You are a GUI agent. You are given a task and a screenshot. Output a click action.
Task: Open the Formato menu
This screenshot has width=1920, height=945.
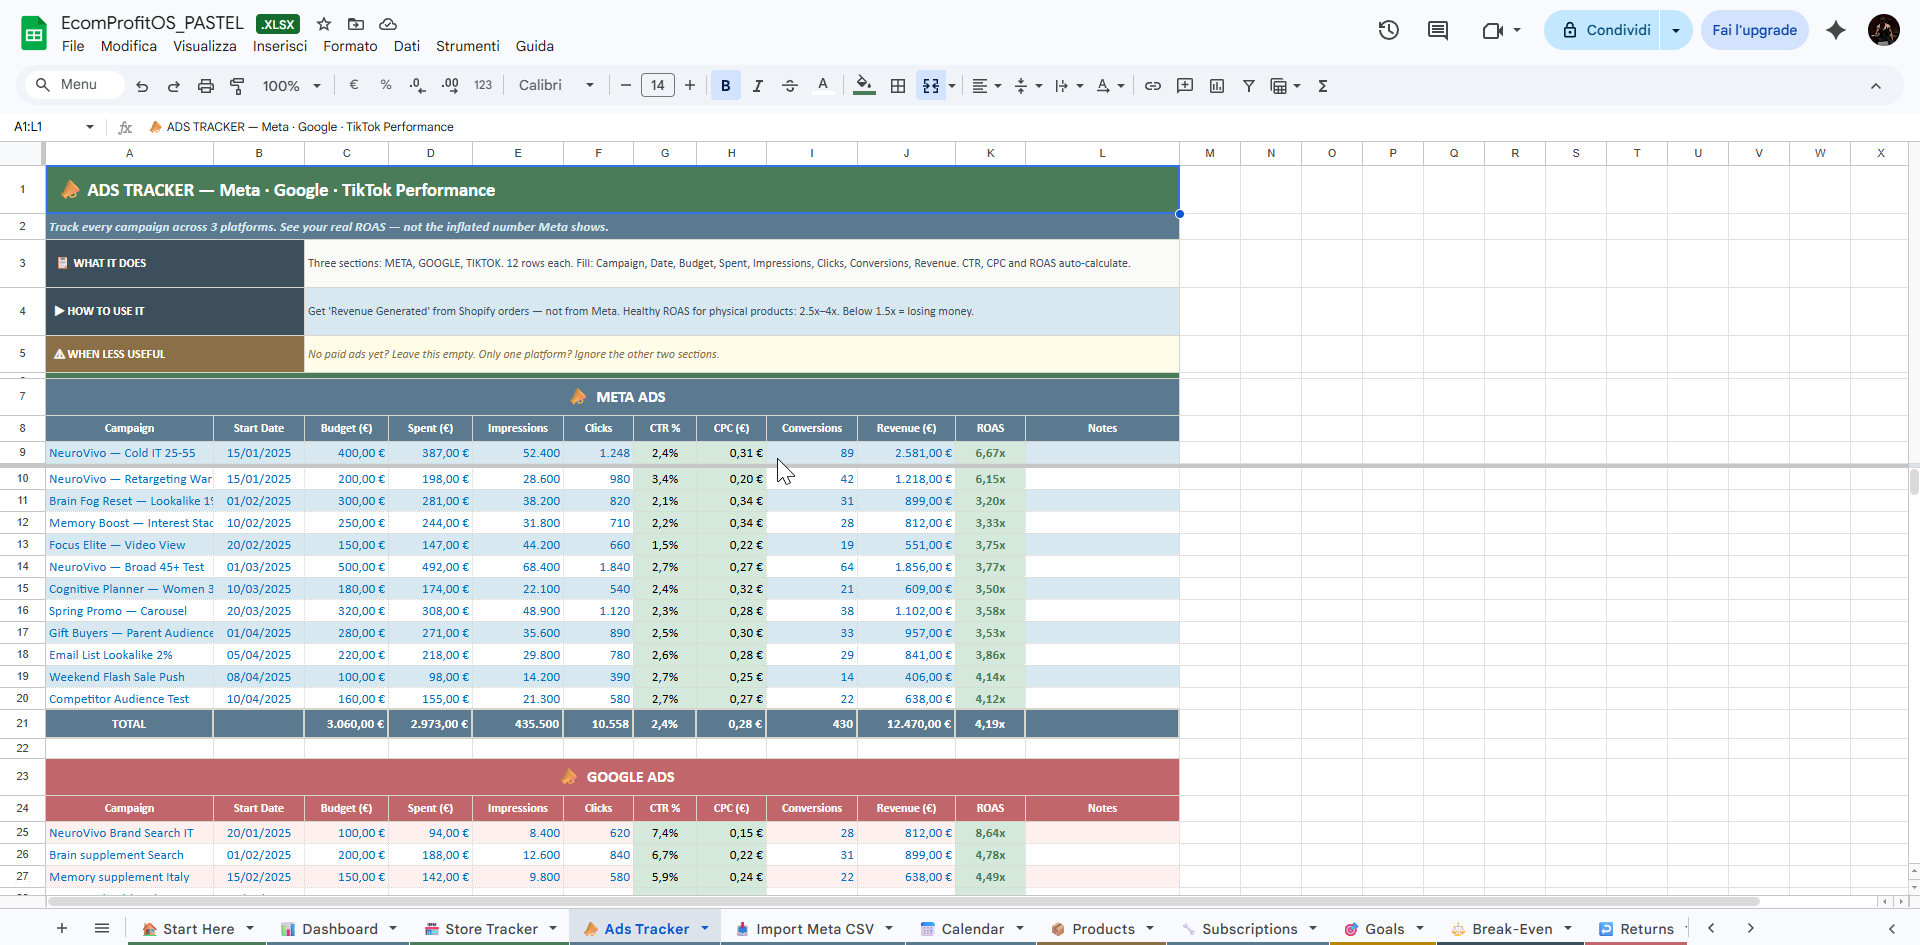[x=350, y=46]
